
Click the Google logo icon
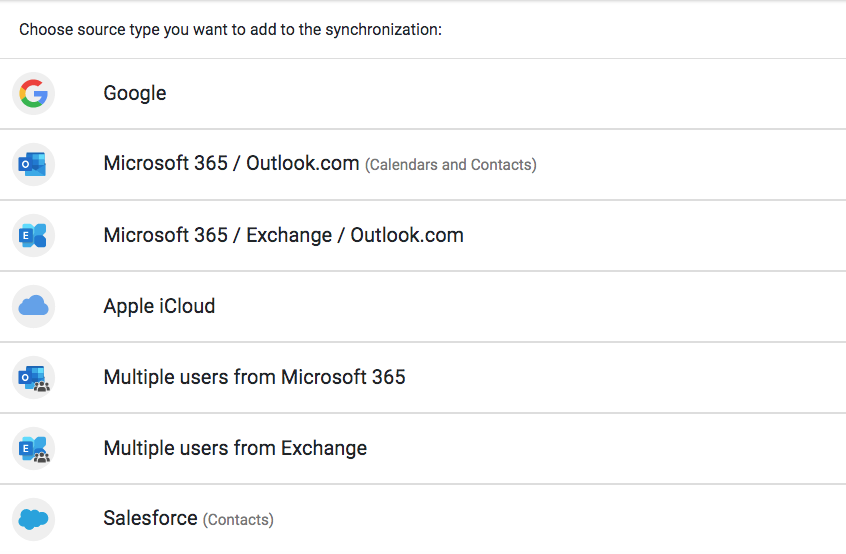click(33, 94)
